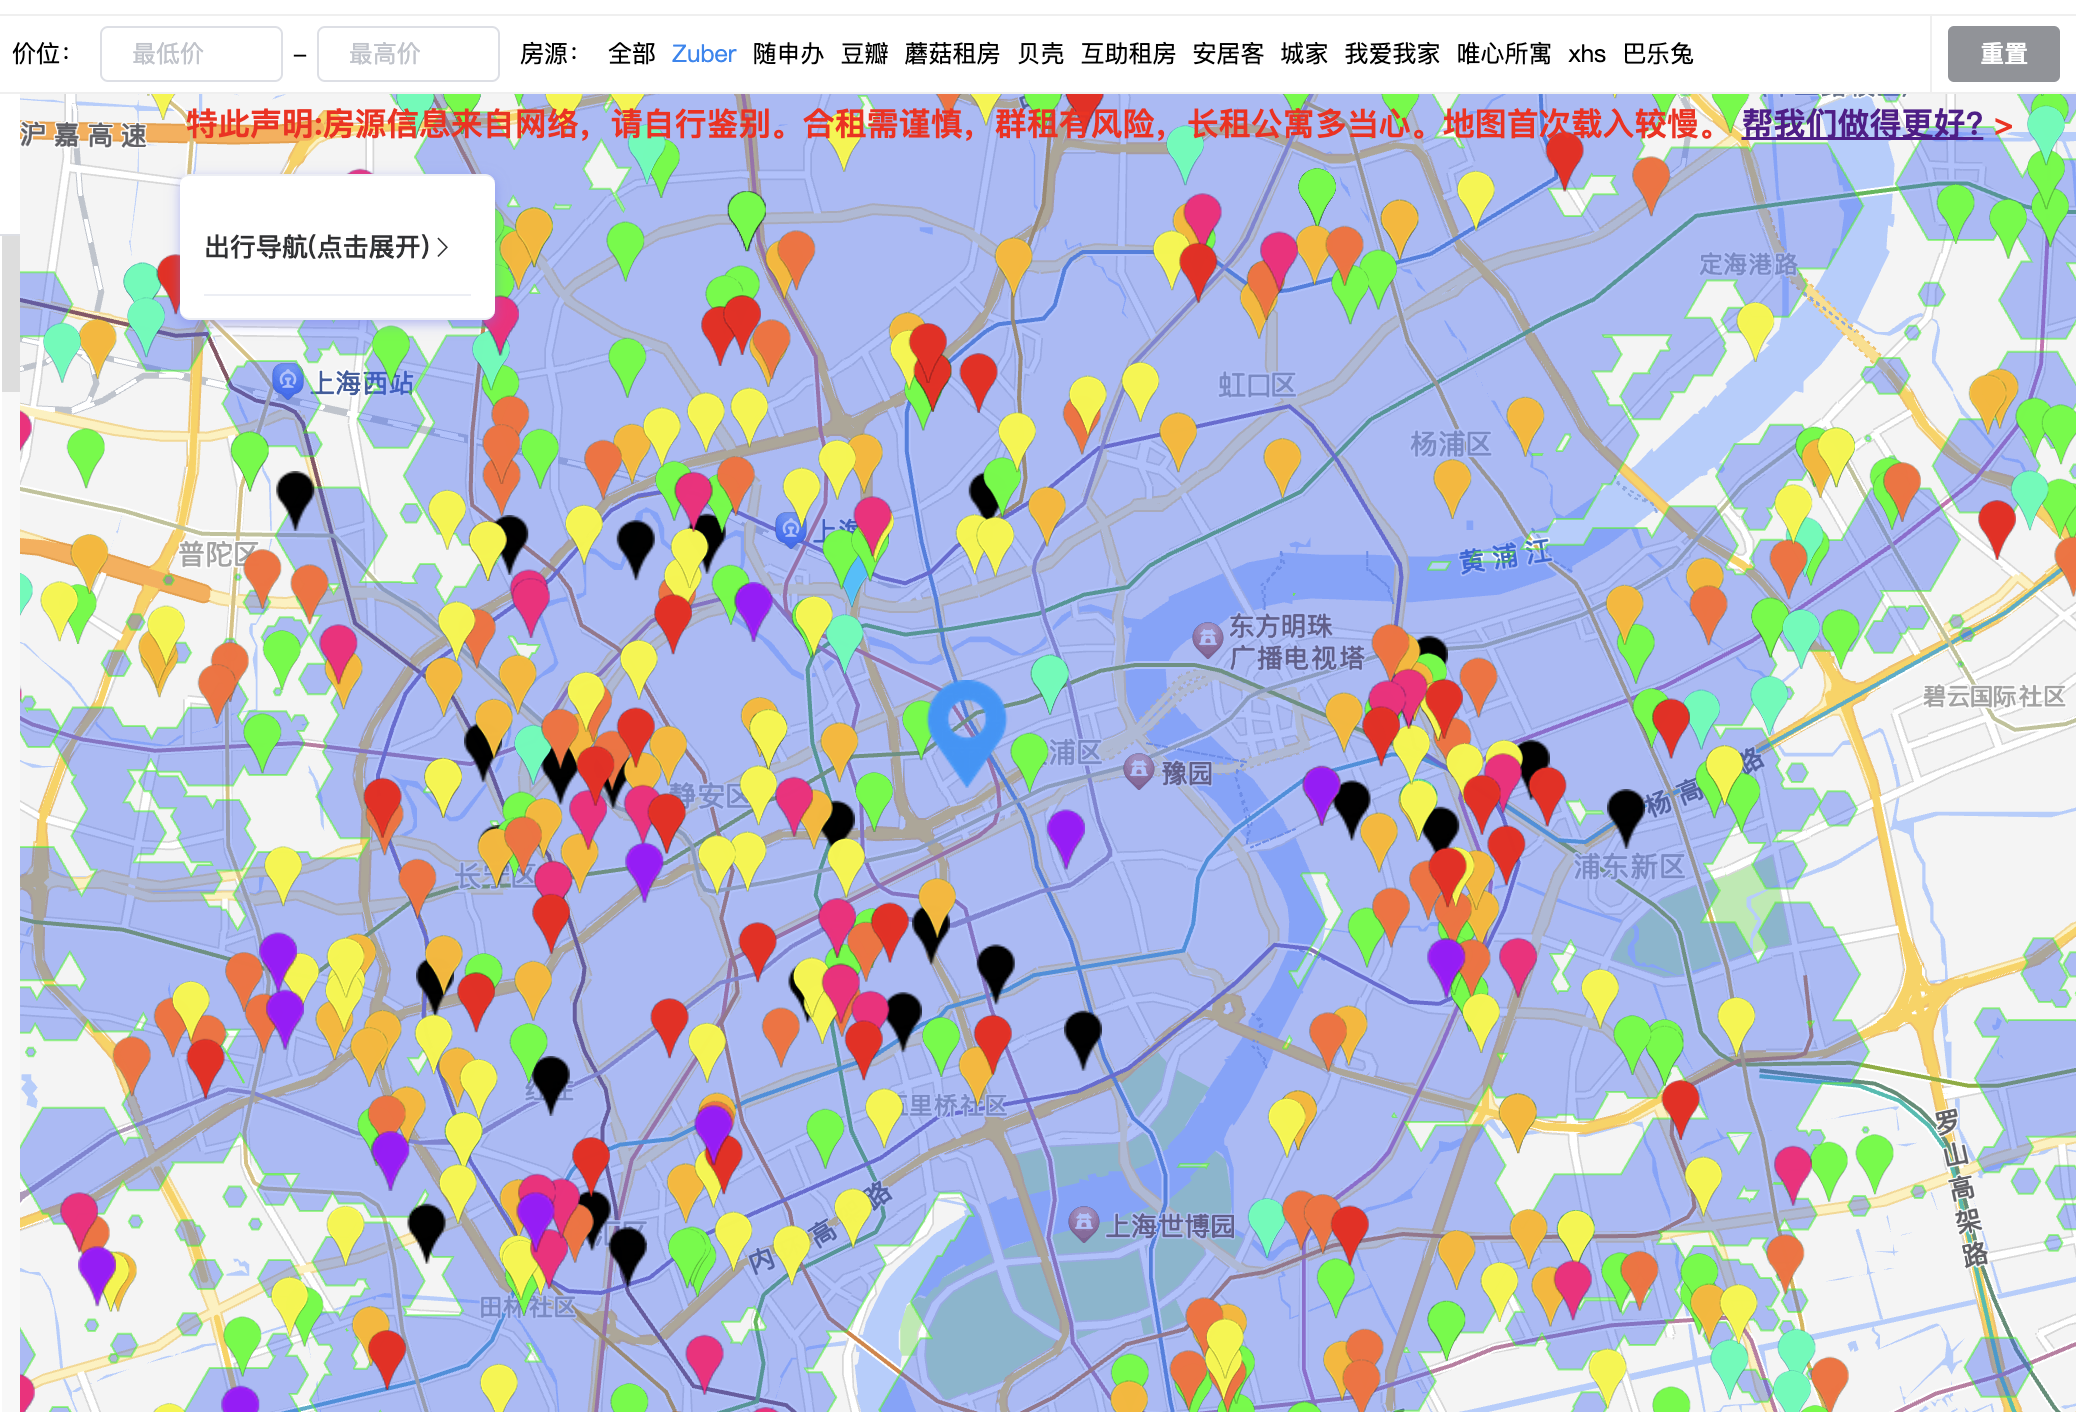Show only 互助租房 listings
The height and width of the screenshot is (1412, 2076).
point(1128,54)
